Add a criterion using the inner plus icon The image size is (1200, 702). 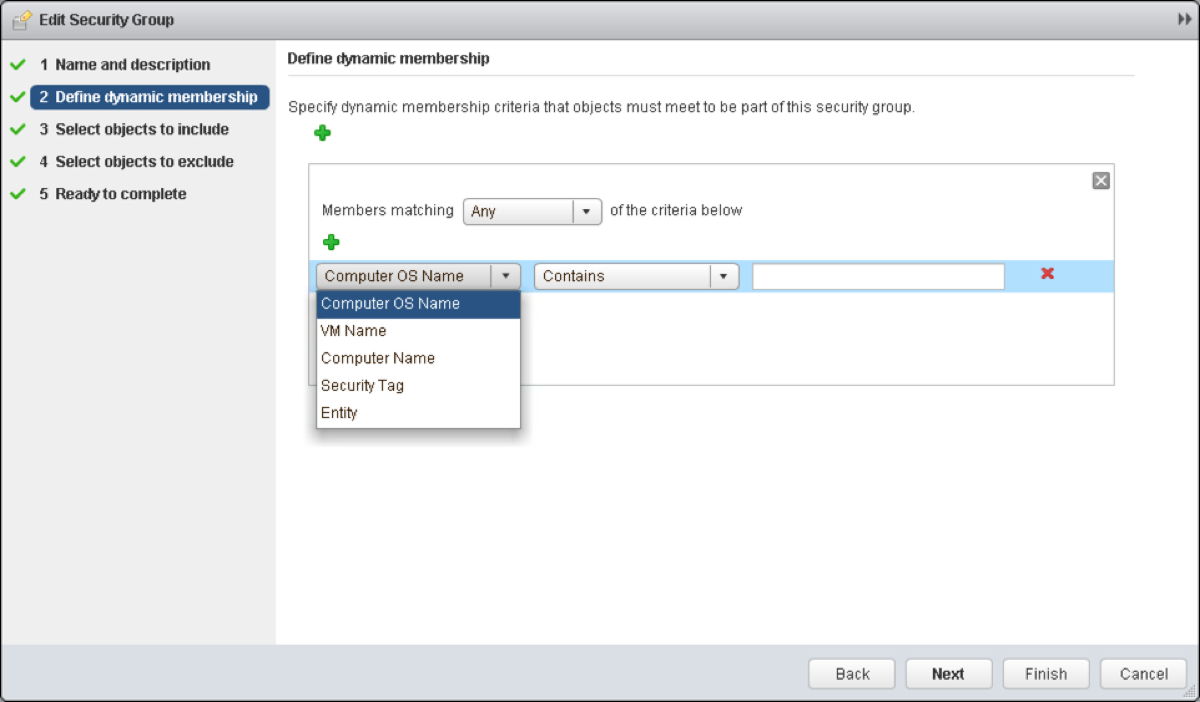point(331,242)
